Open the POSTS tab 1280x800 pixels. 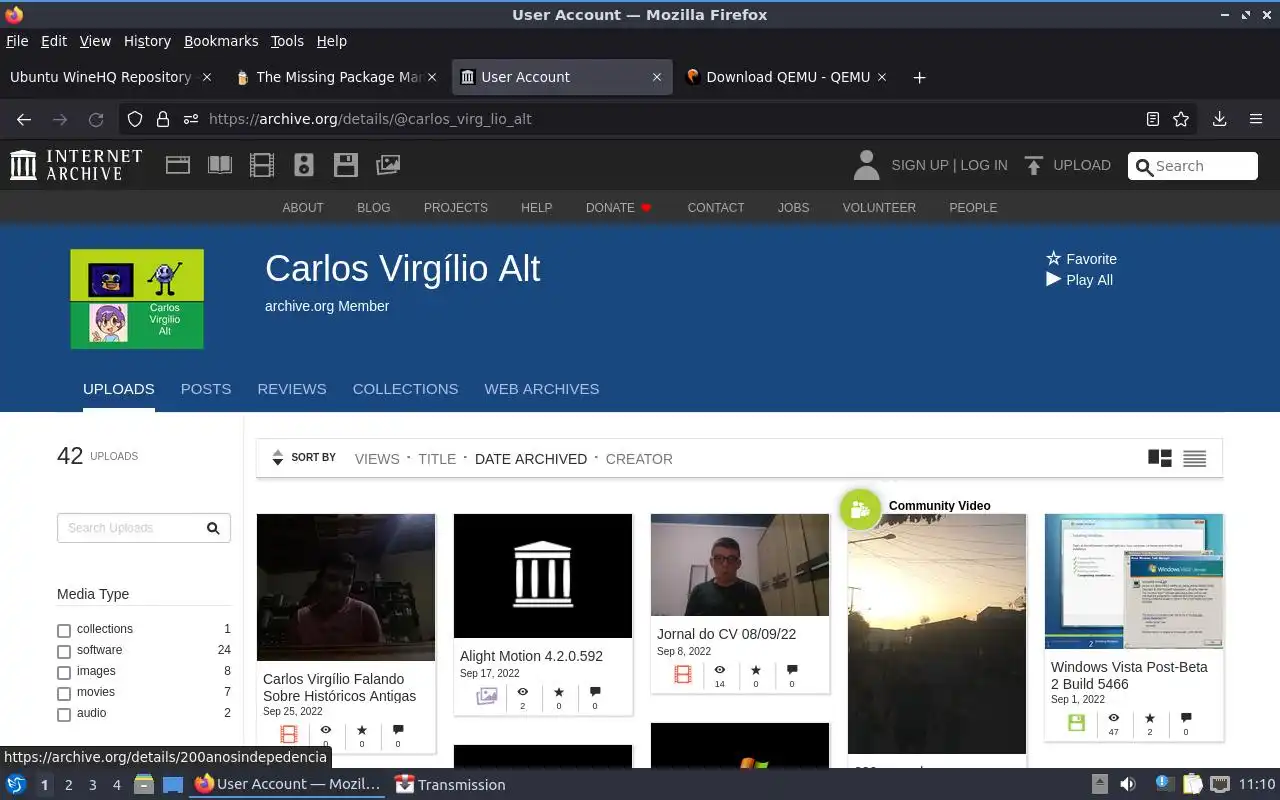(206, 389)
